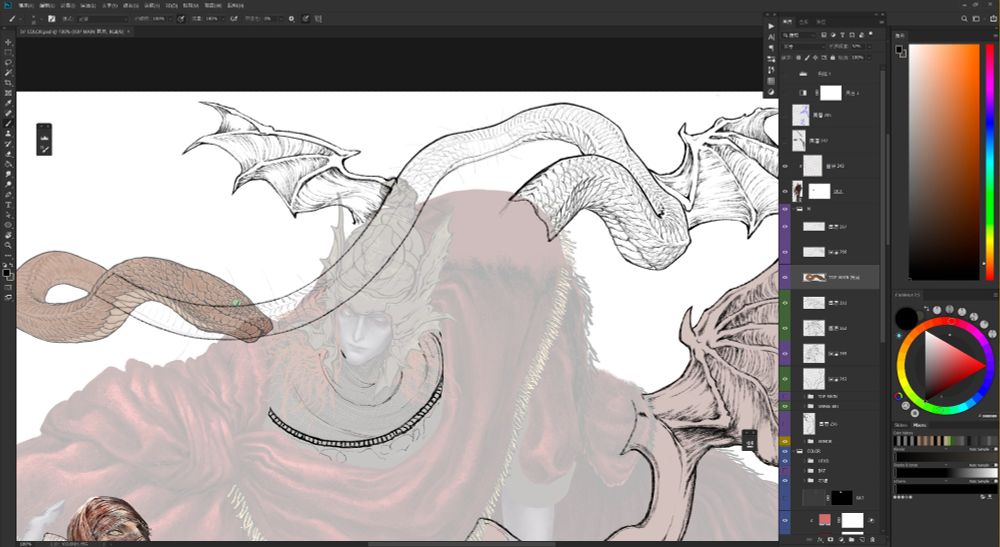
Task: Toggle pressure for opacity button
Action: (182, 19)
